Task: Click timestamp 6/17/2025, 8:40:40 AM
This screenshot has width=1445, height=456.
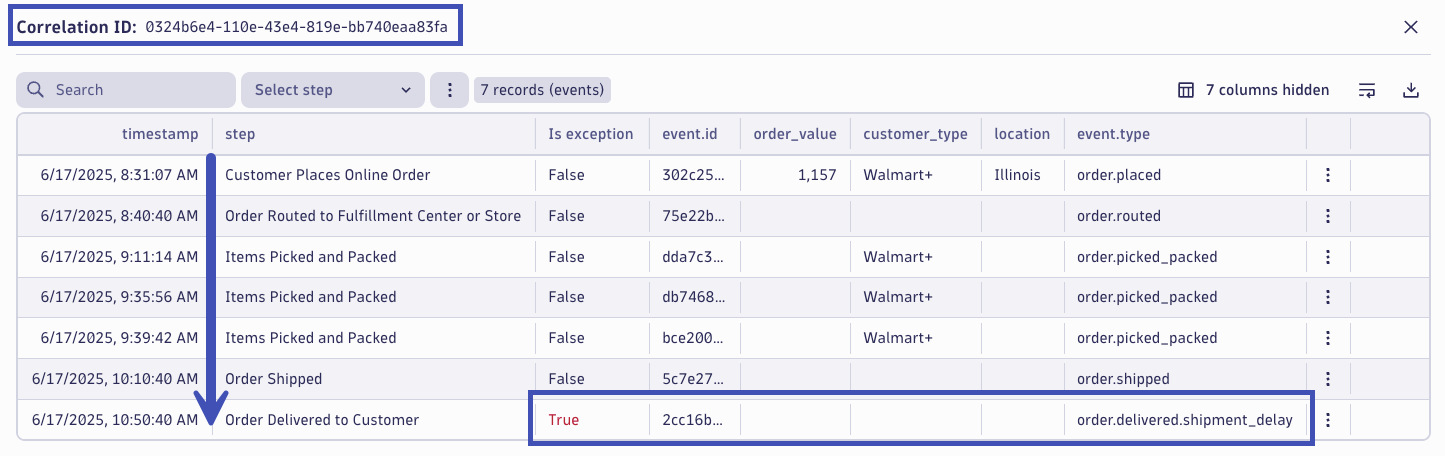Action: coord(119,216)
